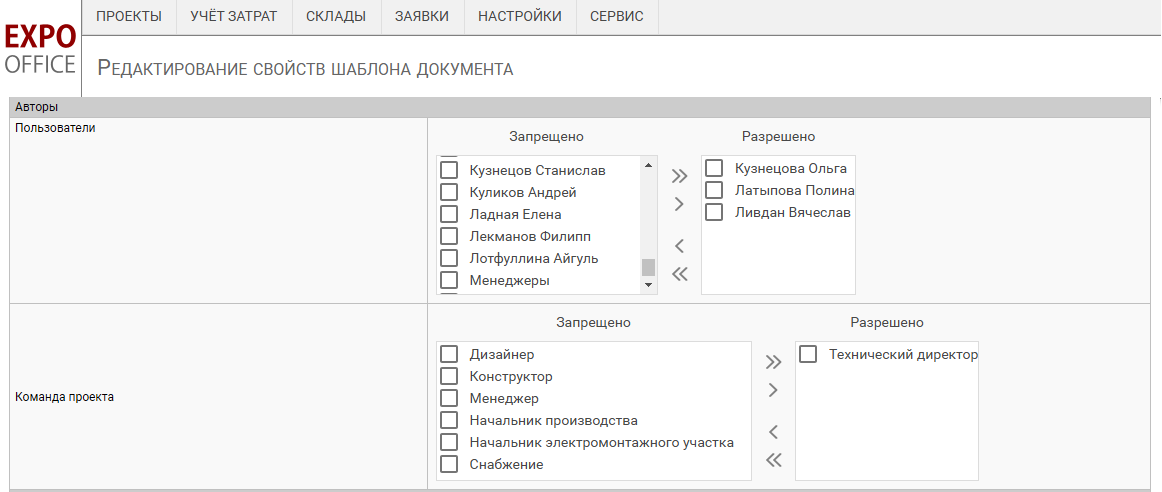Return all team roles to forbidden list
This screenshot has width=1162, height=492.
773,460
